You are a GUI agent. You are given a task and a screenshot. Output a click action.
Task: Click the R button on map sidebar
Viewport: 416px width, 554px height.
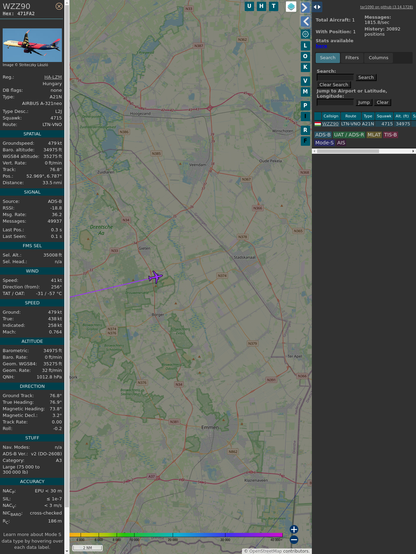coord(305,130)
